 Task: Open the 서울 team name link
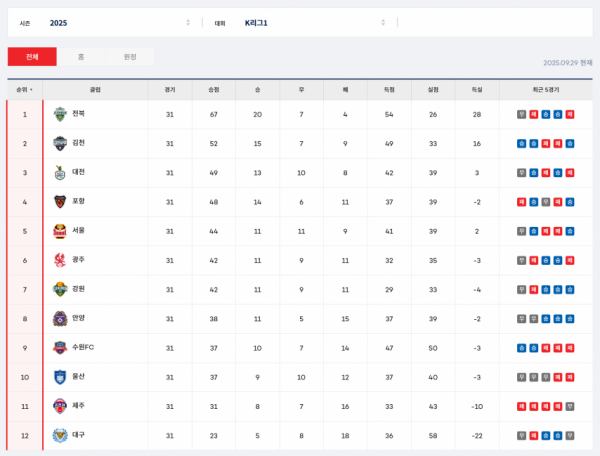tap(78, 230)
